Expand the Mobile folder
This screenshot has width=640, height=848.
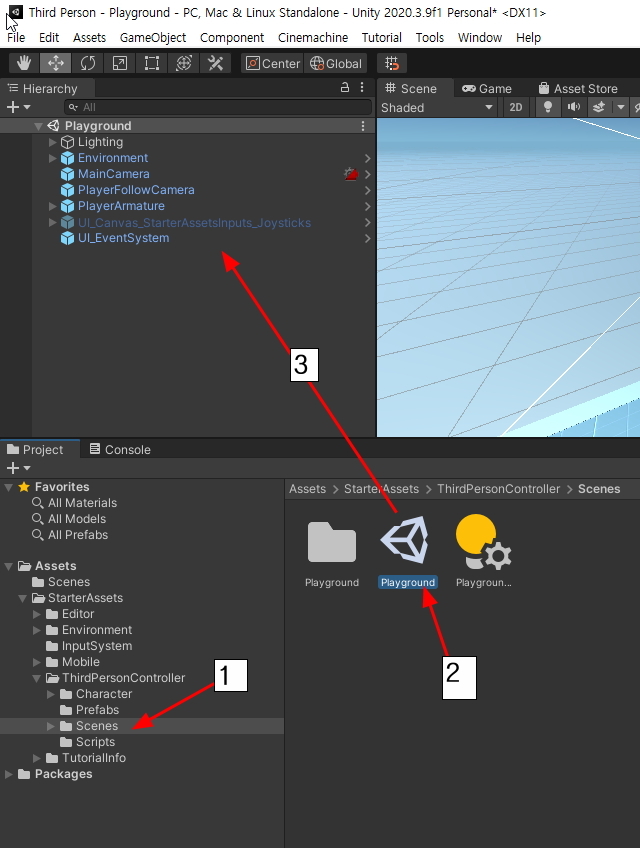[37, 662]
